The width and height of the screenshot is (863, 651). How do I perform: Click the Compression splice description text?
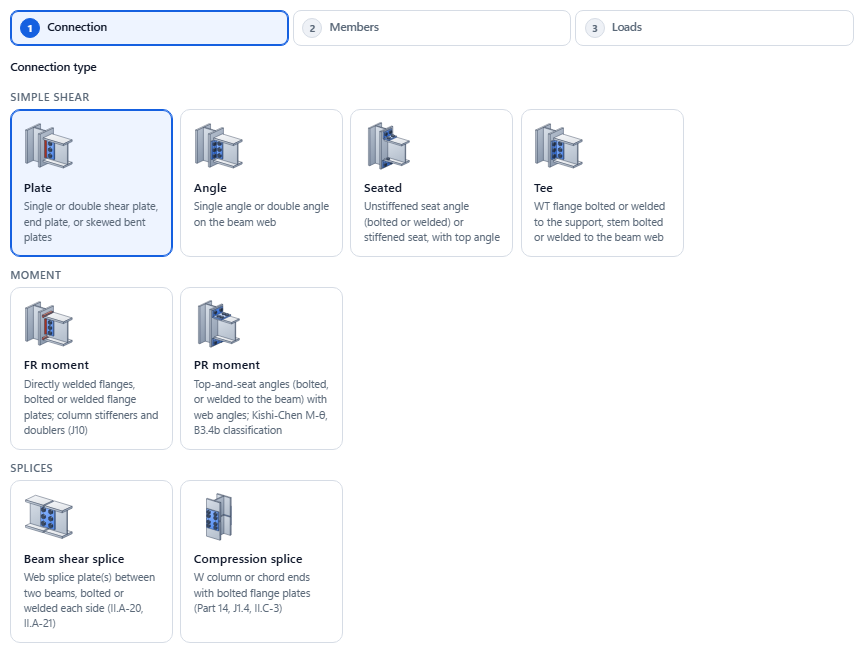(x=252, y=593)
